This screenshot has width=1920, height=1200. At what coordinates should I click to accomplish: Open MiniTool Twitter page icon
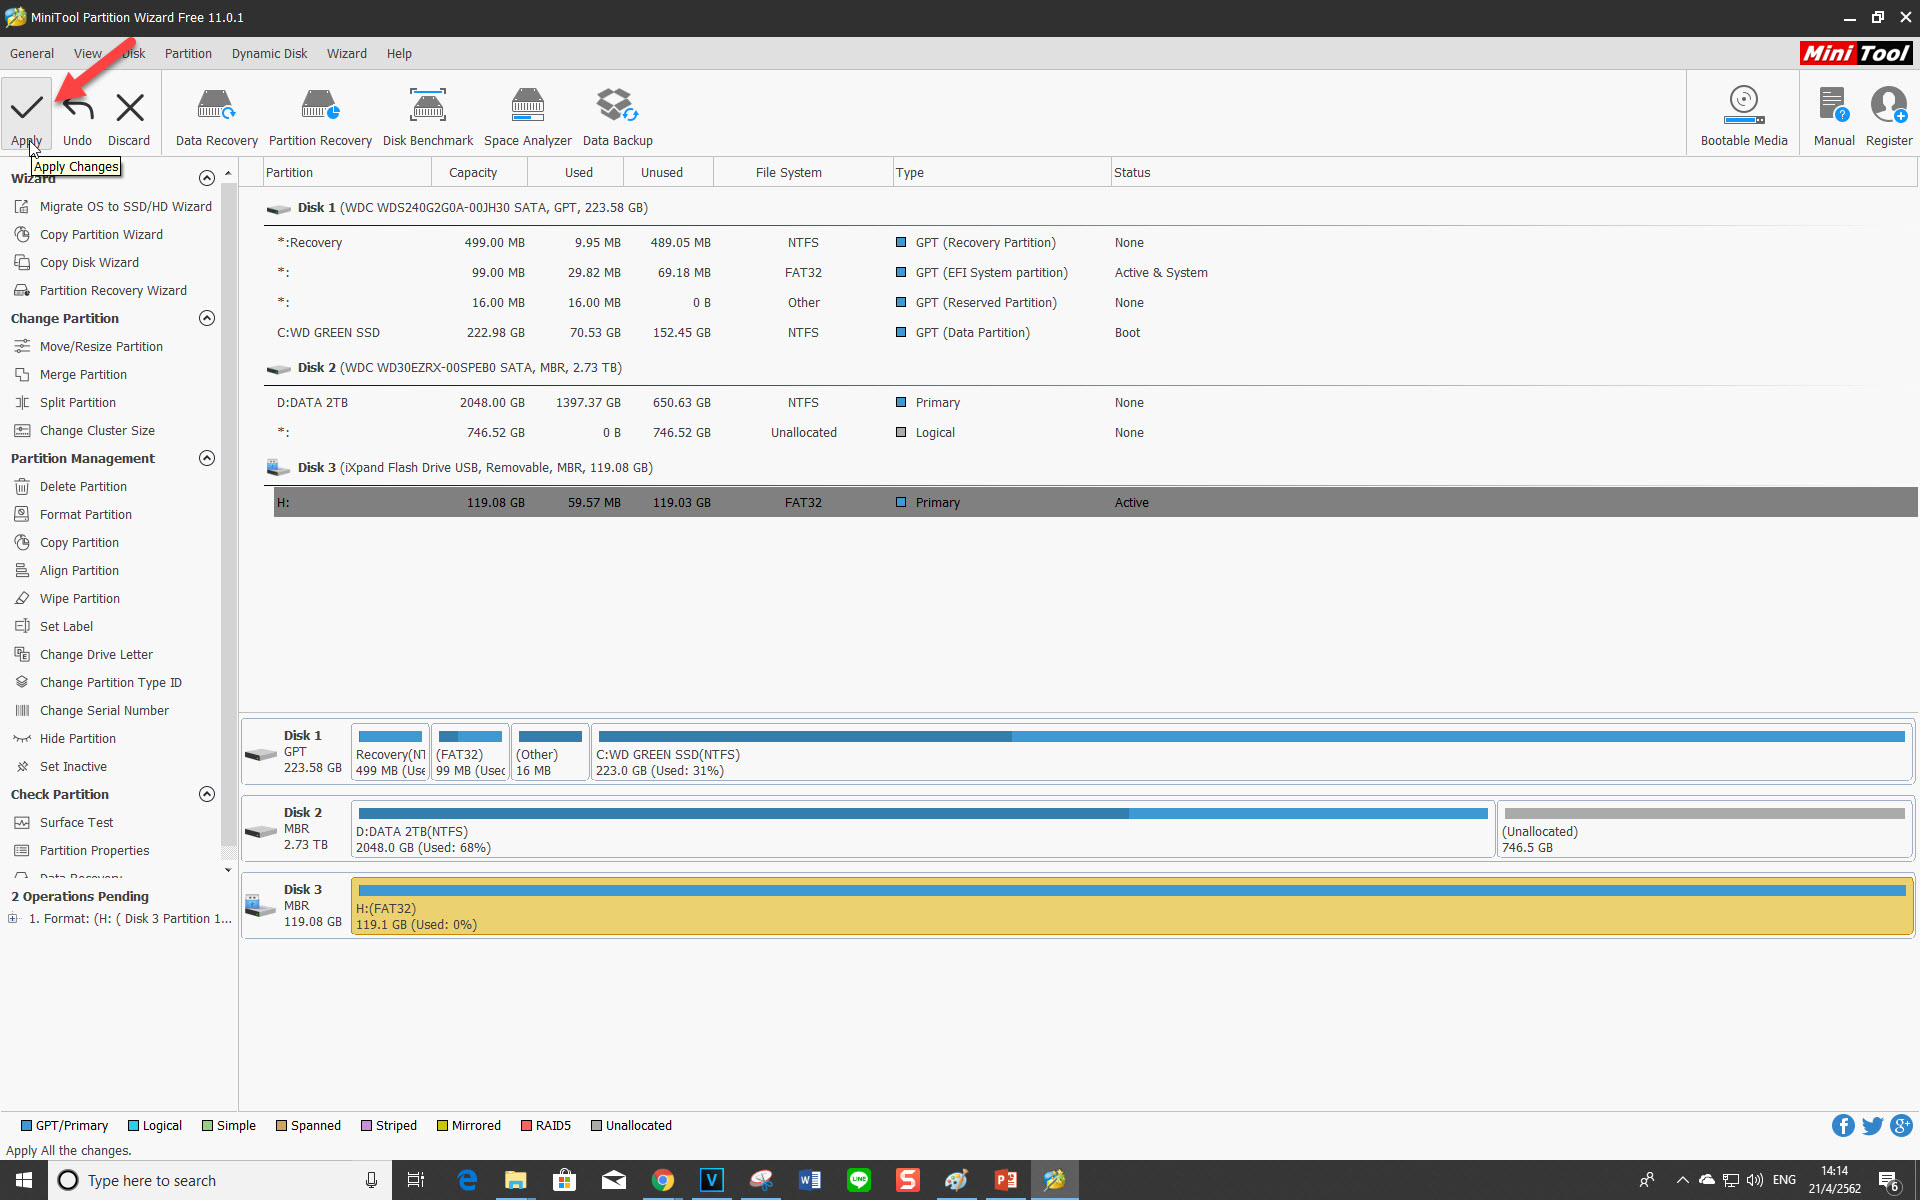(x=1872, y=1126)
